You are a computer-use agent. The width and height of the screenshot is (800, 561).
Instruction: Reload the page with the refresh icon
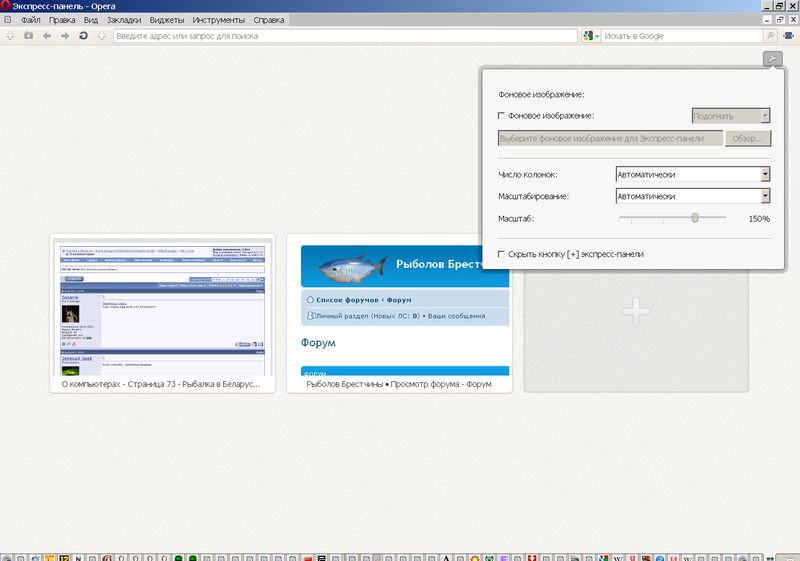point(83,36)
